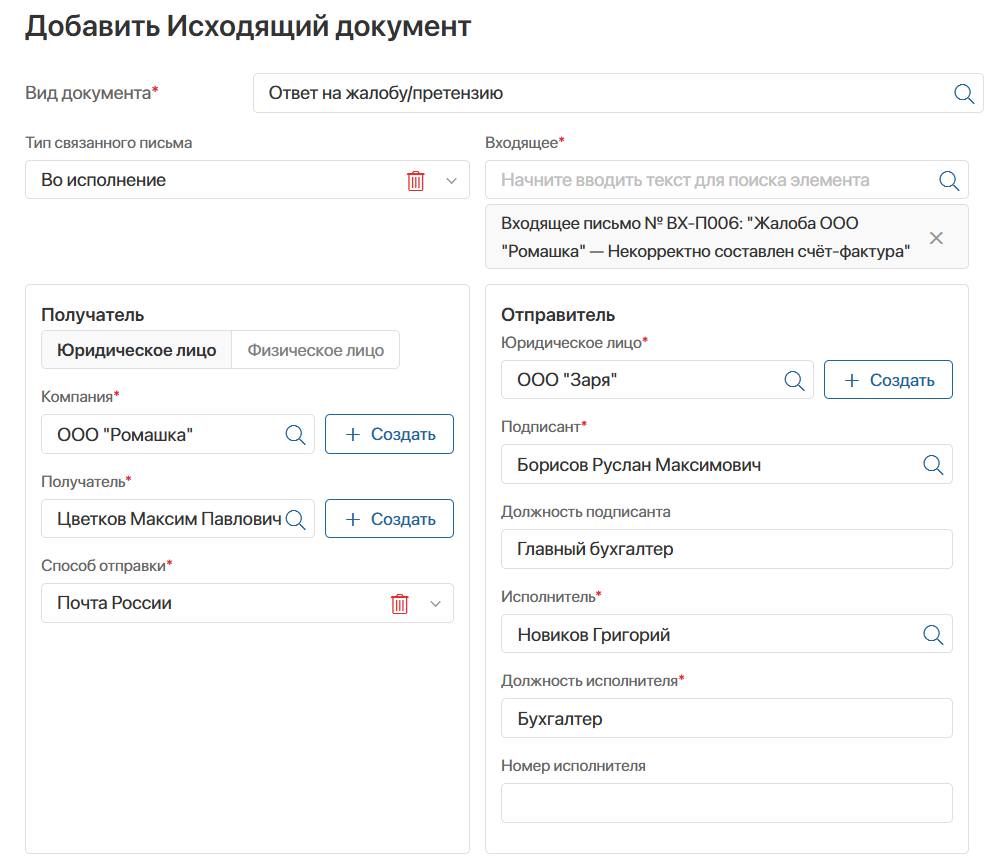Click the Должность подписанта field showing Главный бухгалтер
Screen dimensions: 995x858
(x=726, y=549)
